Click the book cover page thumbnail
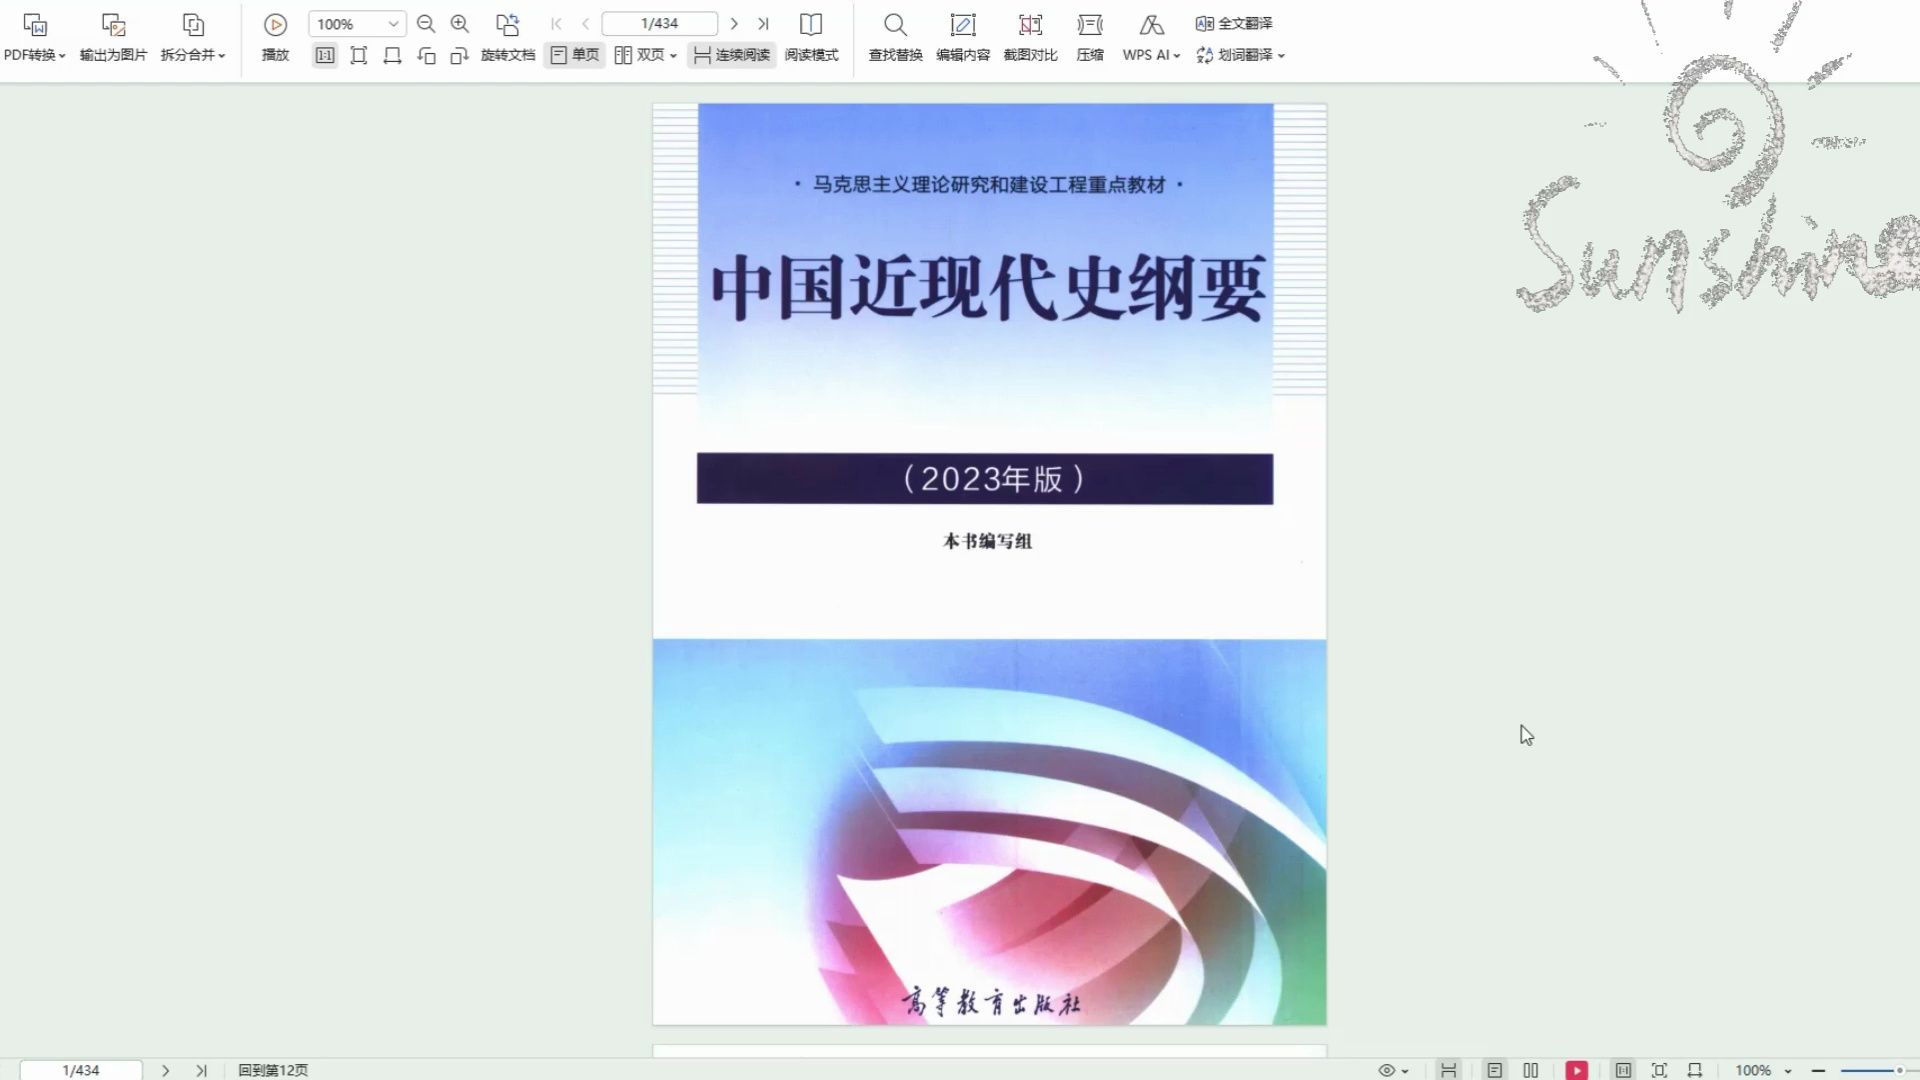Image resolution: width=1920 pixels, height=1080 pixels. click(x=990, y=564)
